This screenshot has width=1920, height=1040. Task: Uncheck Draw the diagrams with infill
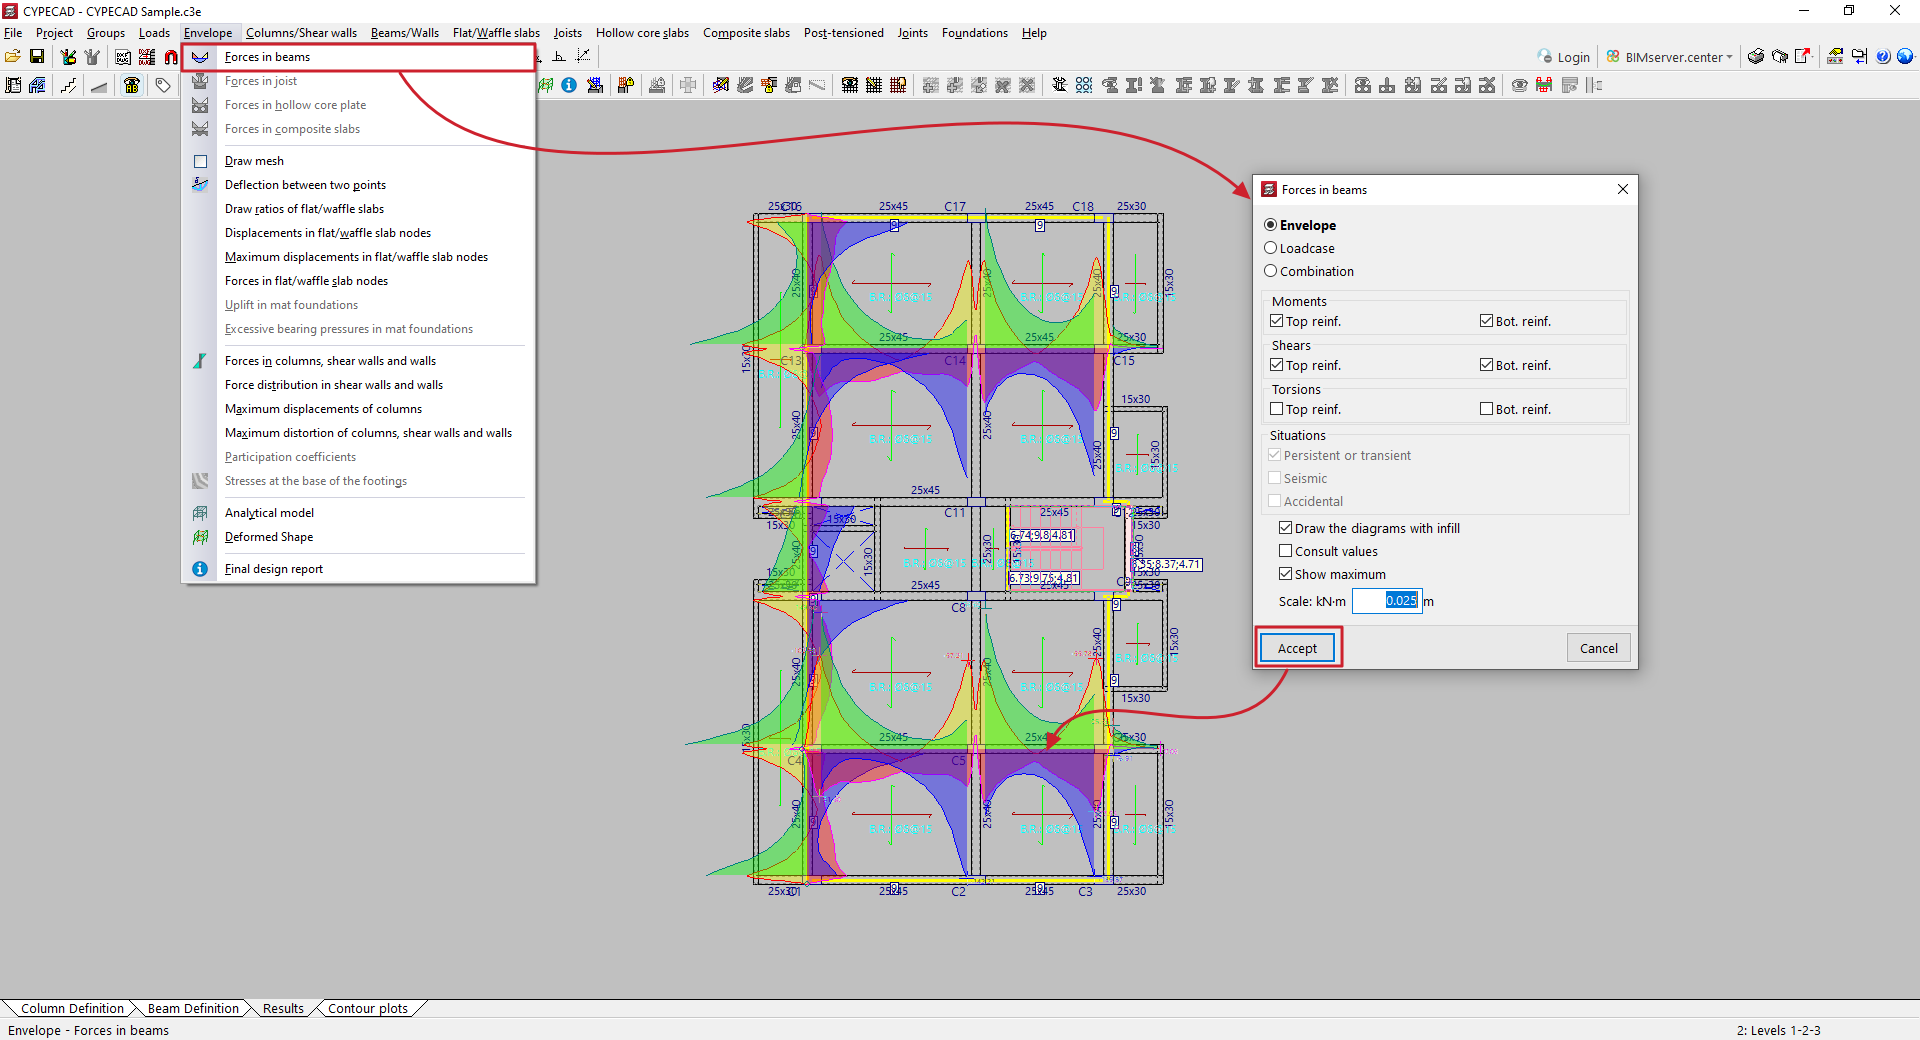1286,528
